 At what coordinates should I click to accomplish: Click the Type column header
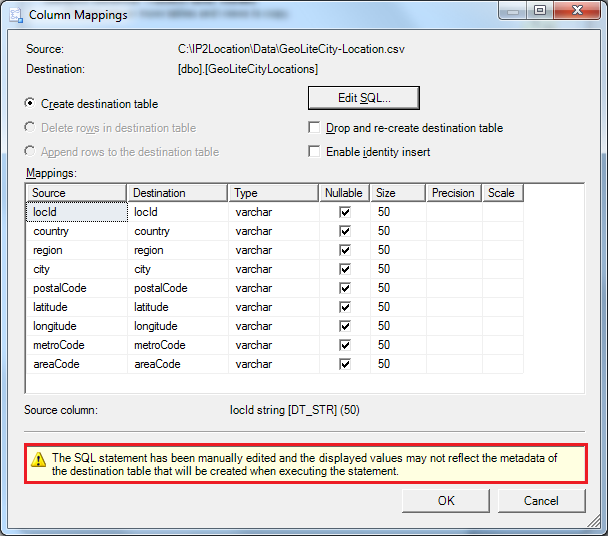pos(274,193)
